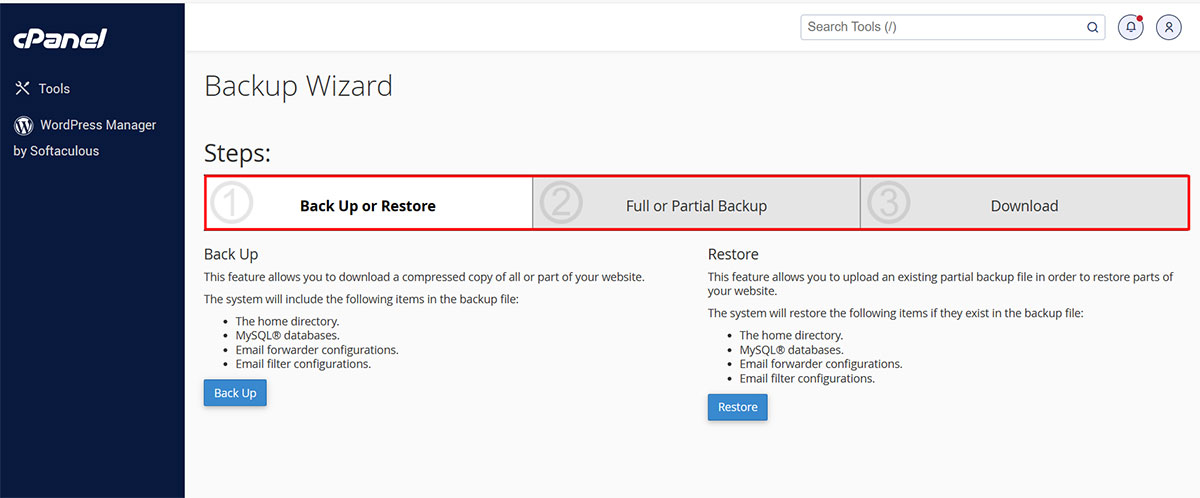Click the cPanel logo

coord(59,39)
